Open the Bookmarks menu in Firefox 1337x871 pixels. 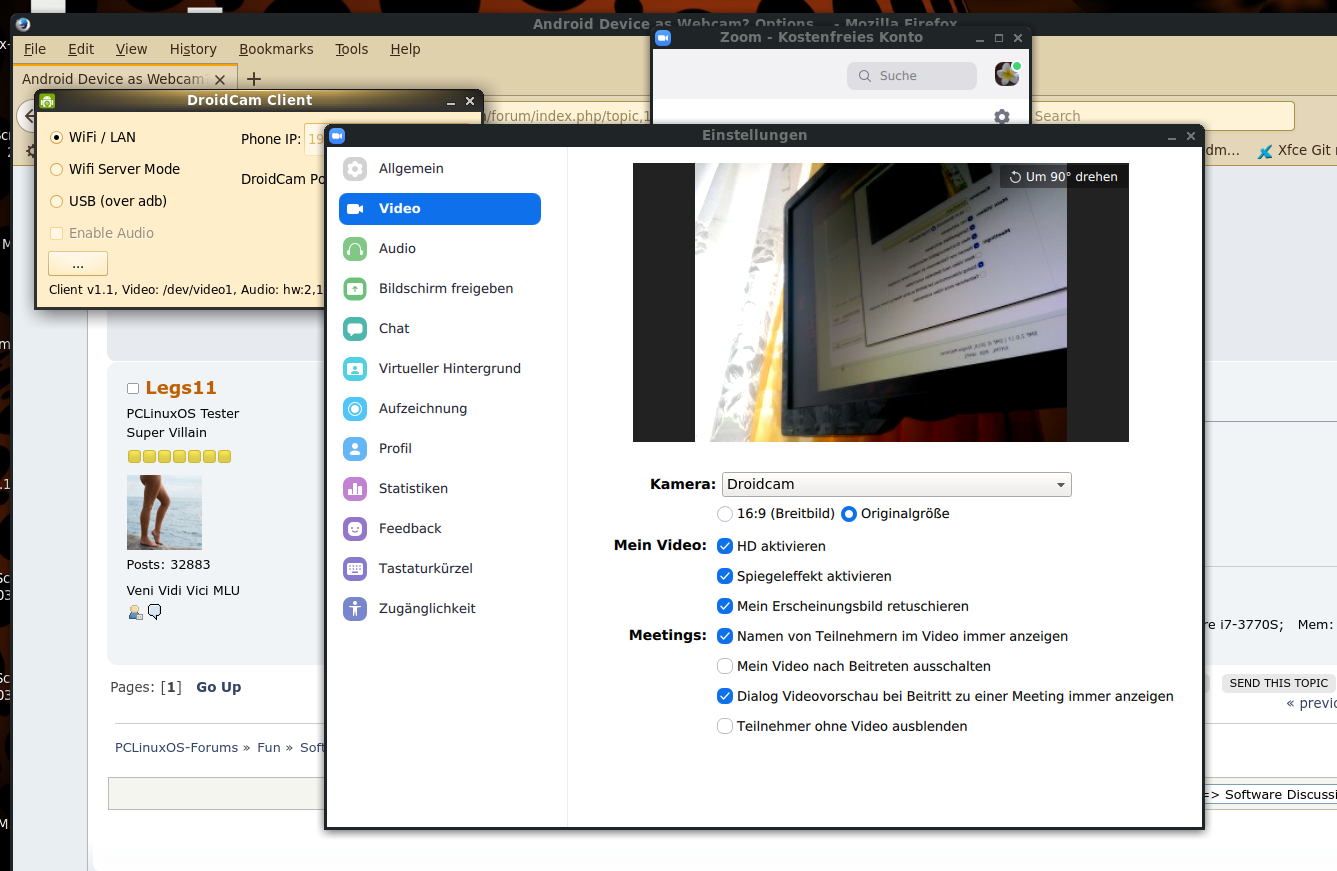(x=276, y=49)
